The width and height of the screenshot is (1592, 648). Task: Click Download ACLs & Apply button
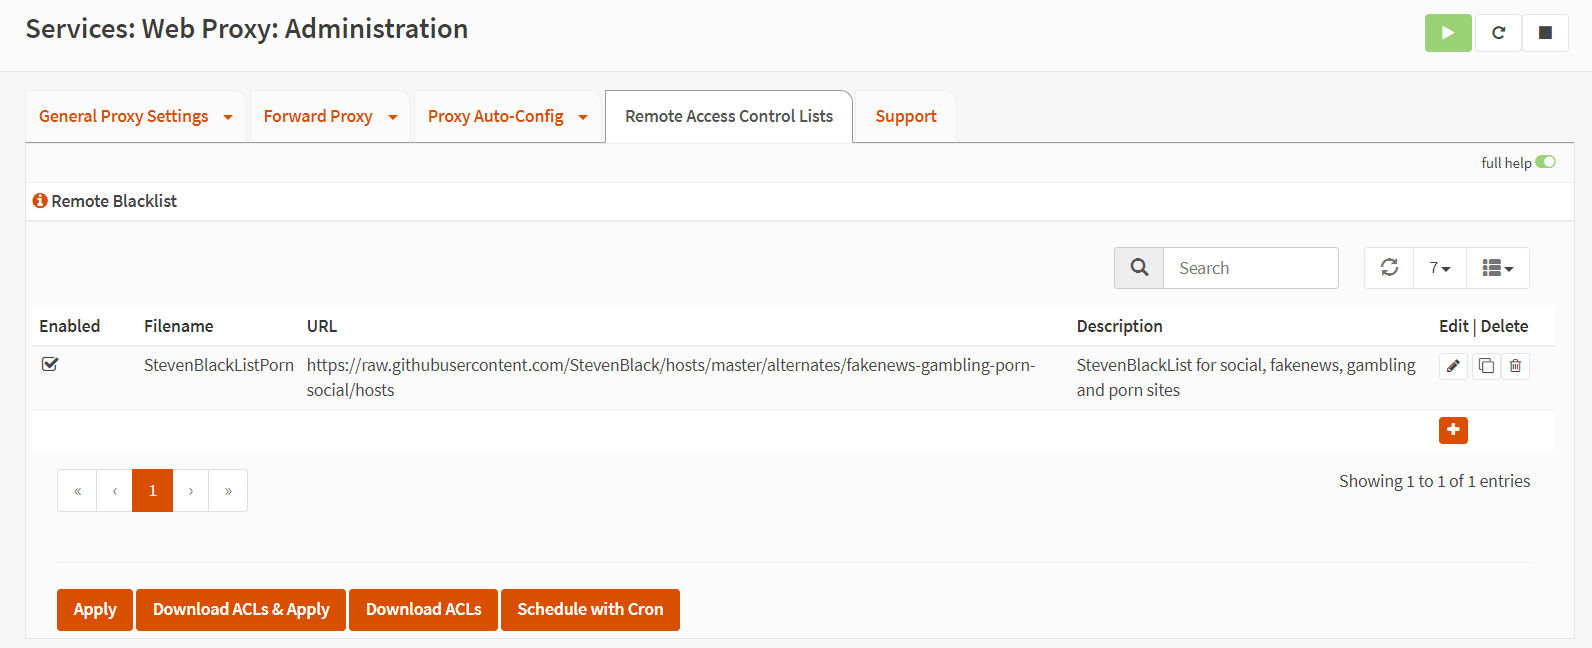tap(241, 610)
